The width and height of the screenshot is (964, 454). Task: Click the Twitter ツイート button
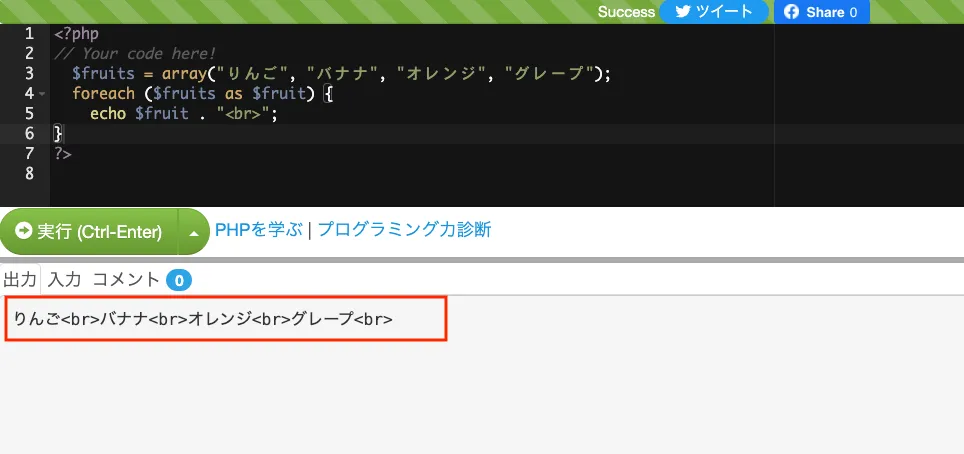[714, 12]
